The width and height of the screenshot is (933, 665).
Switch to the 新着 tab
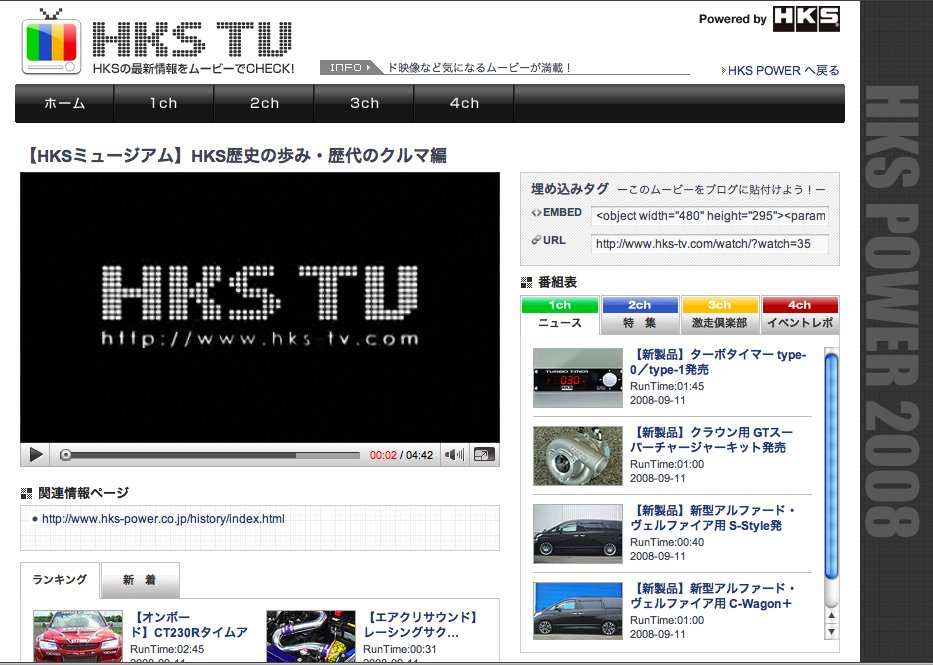140,580
